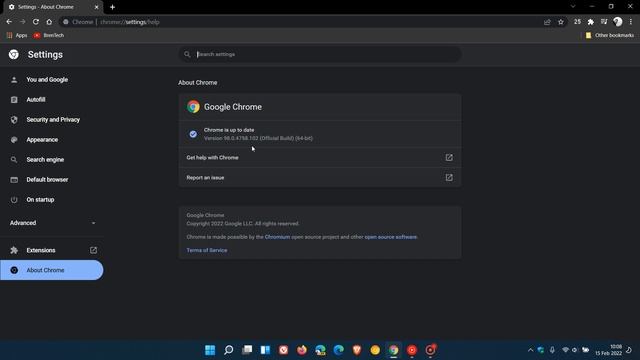Viewport: 640px width, 360px height.
Task: Go back with the browser back arrow
Action: 9,22
